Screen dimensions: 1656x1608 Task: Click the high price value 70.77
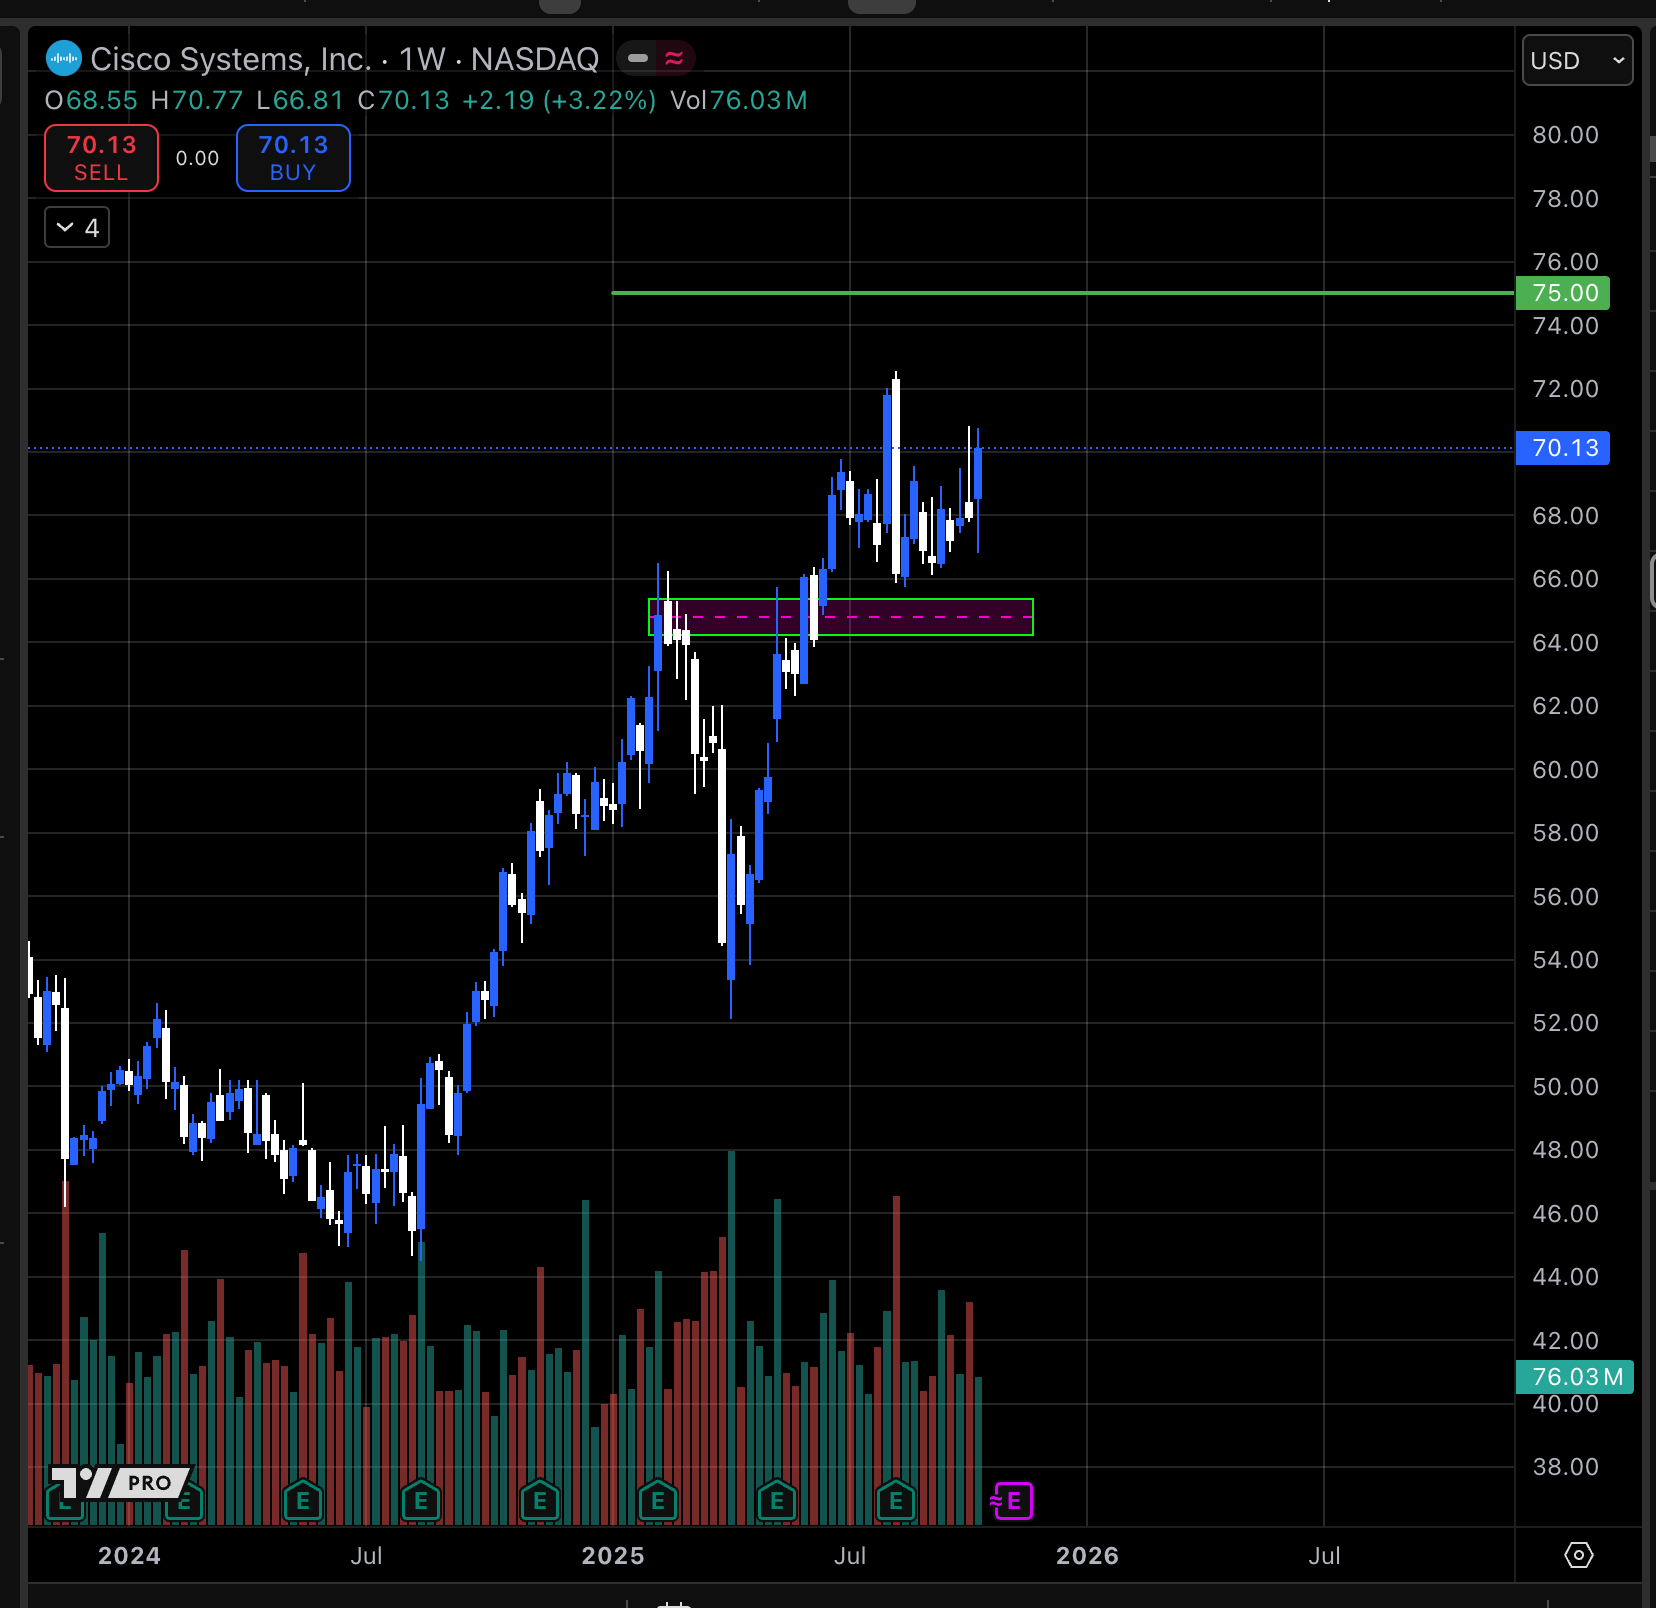(207, 100)
